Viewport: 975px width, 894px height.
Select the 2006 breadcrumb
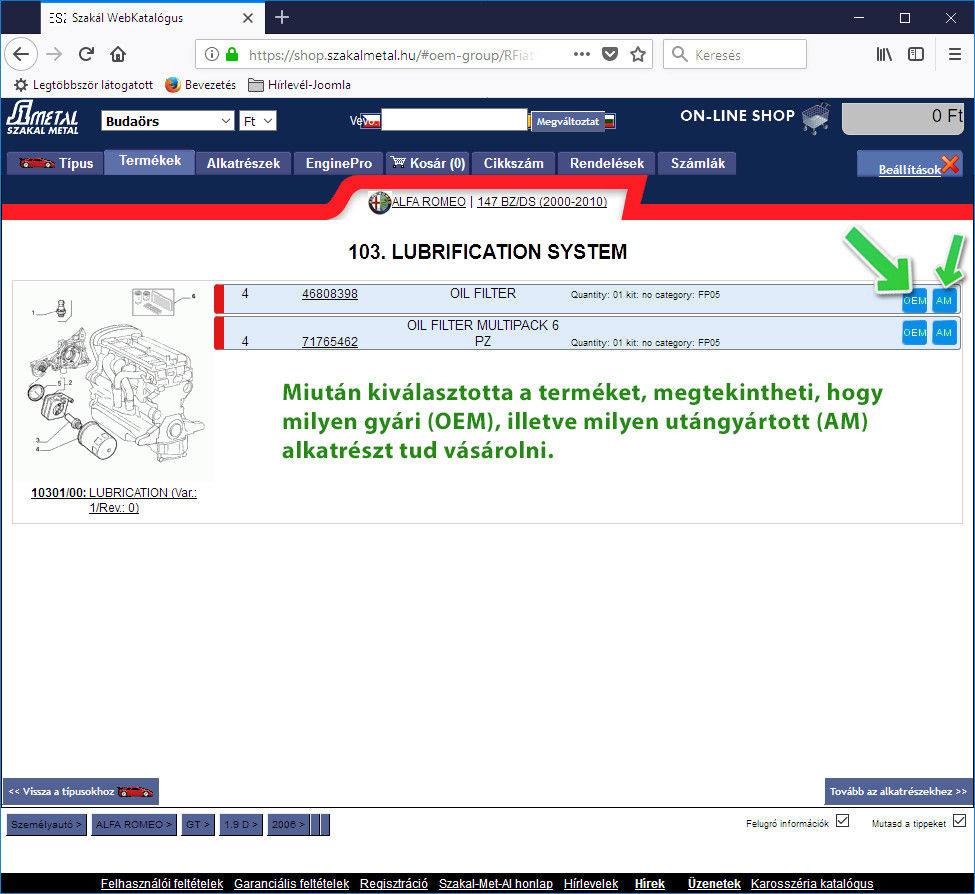click(x=289, y=824)
